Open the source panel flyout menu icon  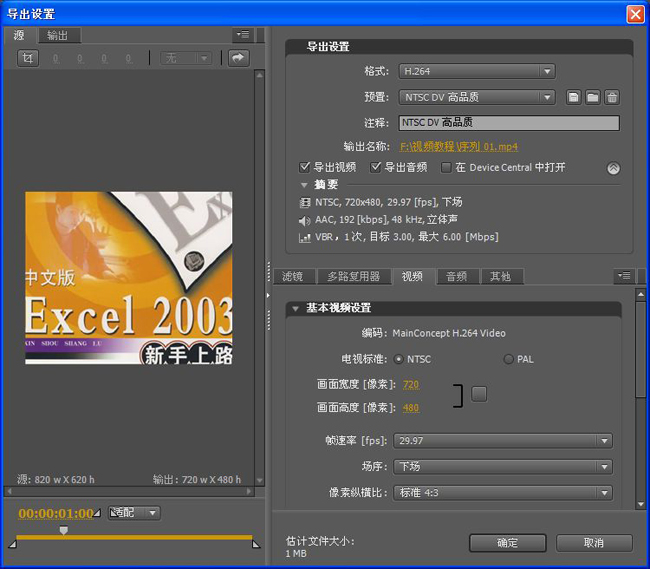point(241,35)
